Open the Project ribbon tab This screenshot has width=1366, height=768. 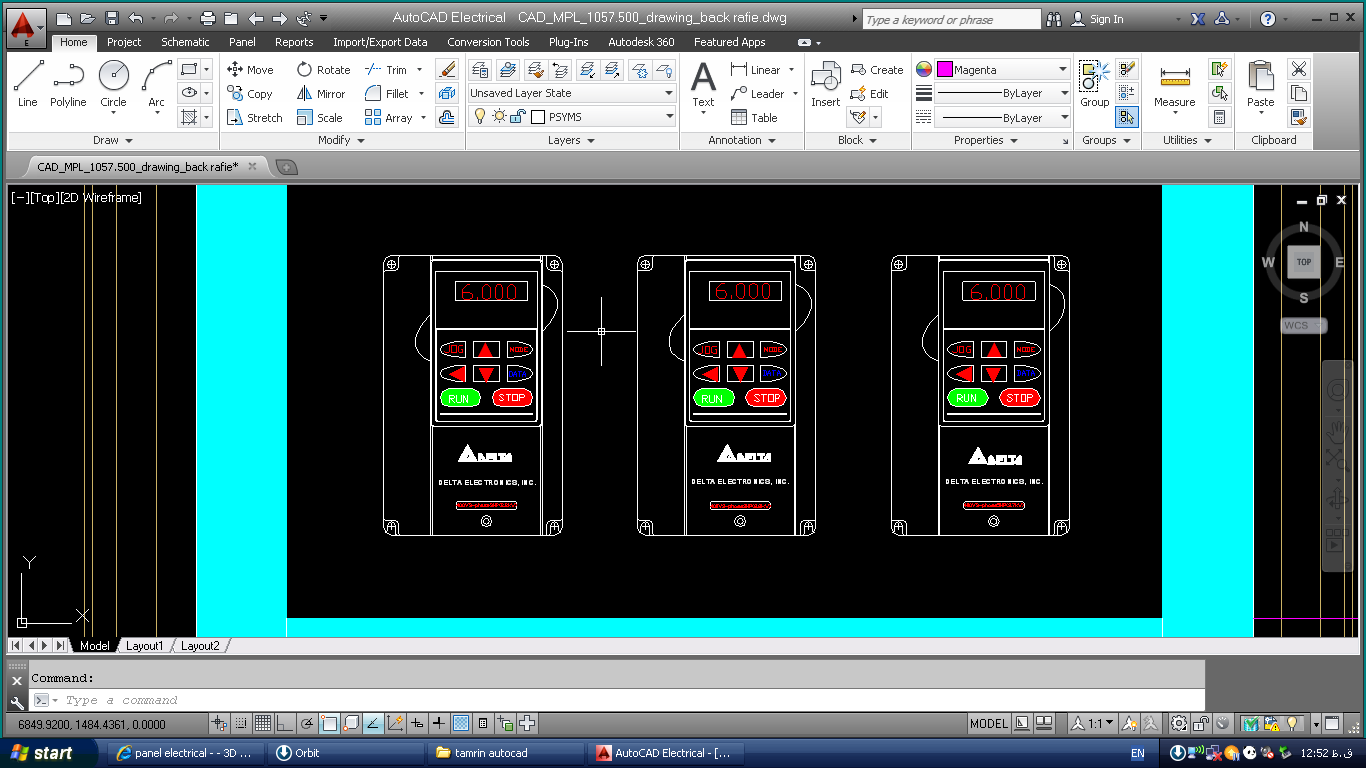coord(124,42)
